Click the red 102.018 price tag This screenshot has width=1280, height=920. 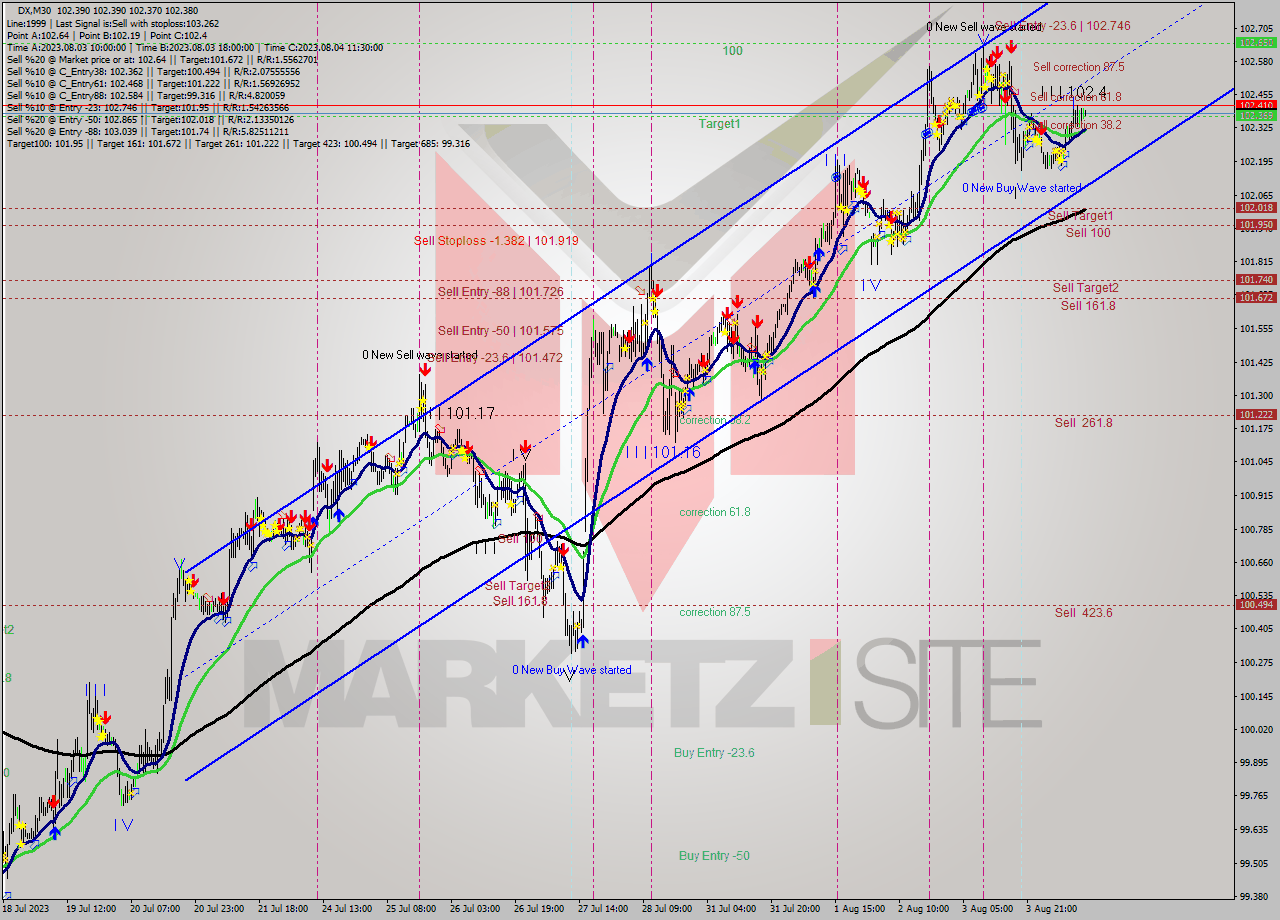click(x=1256, y=208)
